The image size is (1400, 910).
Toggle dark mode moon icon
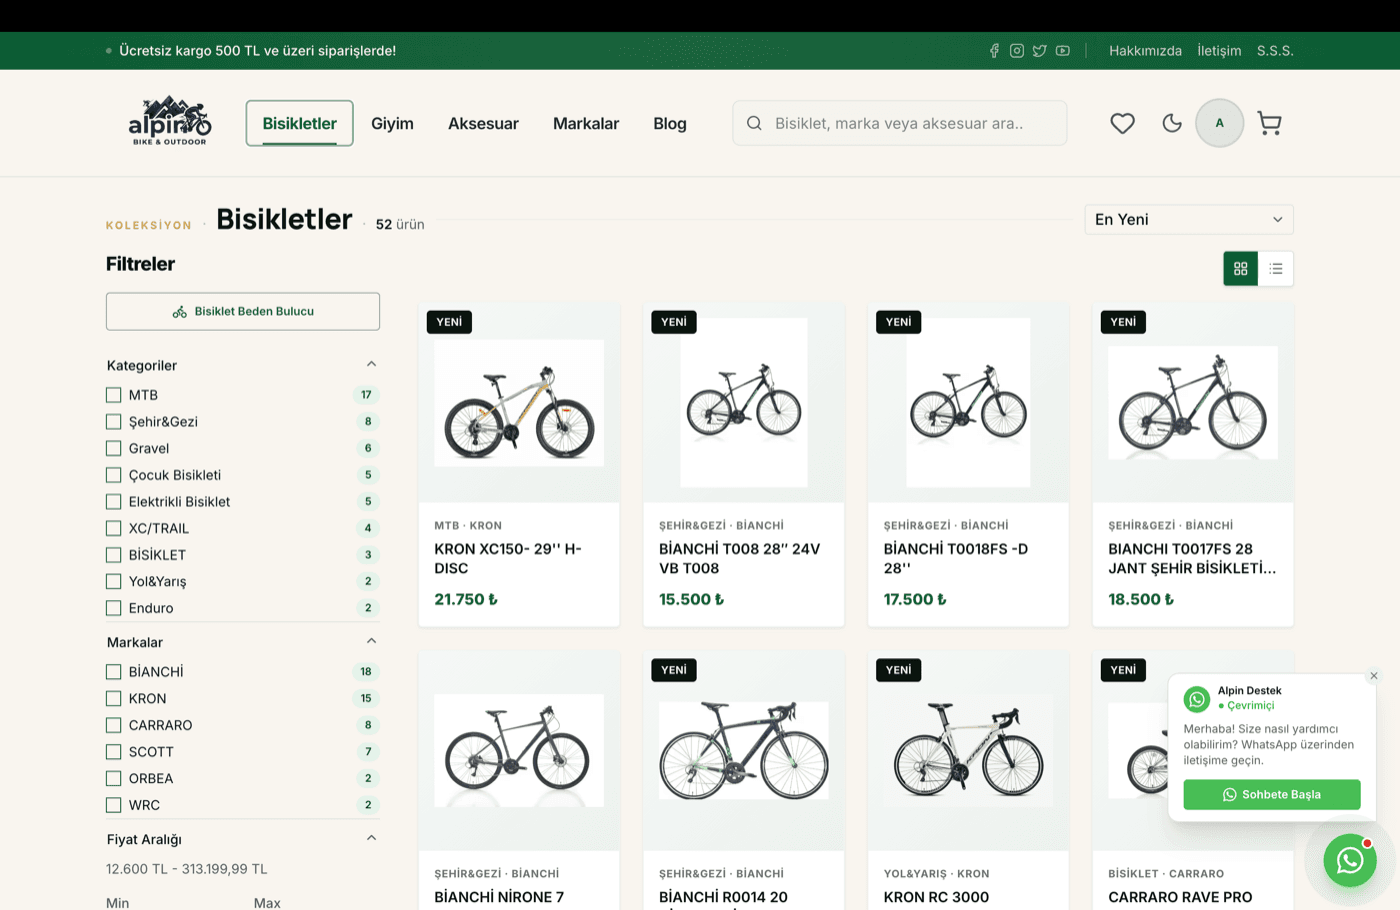click(x=1172, y=123)
